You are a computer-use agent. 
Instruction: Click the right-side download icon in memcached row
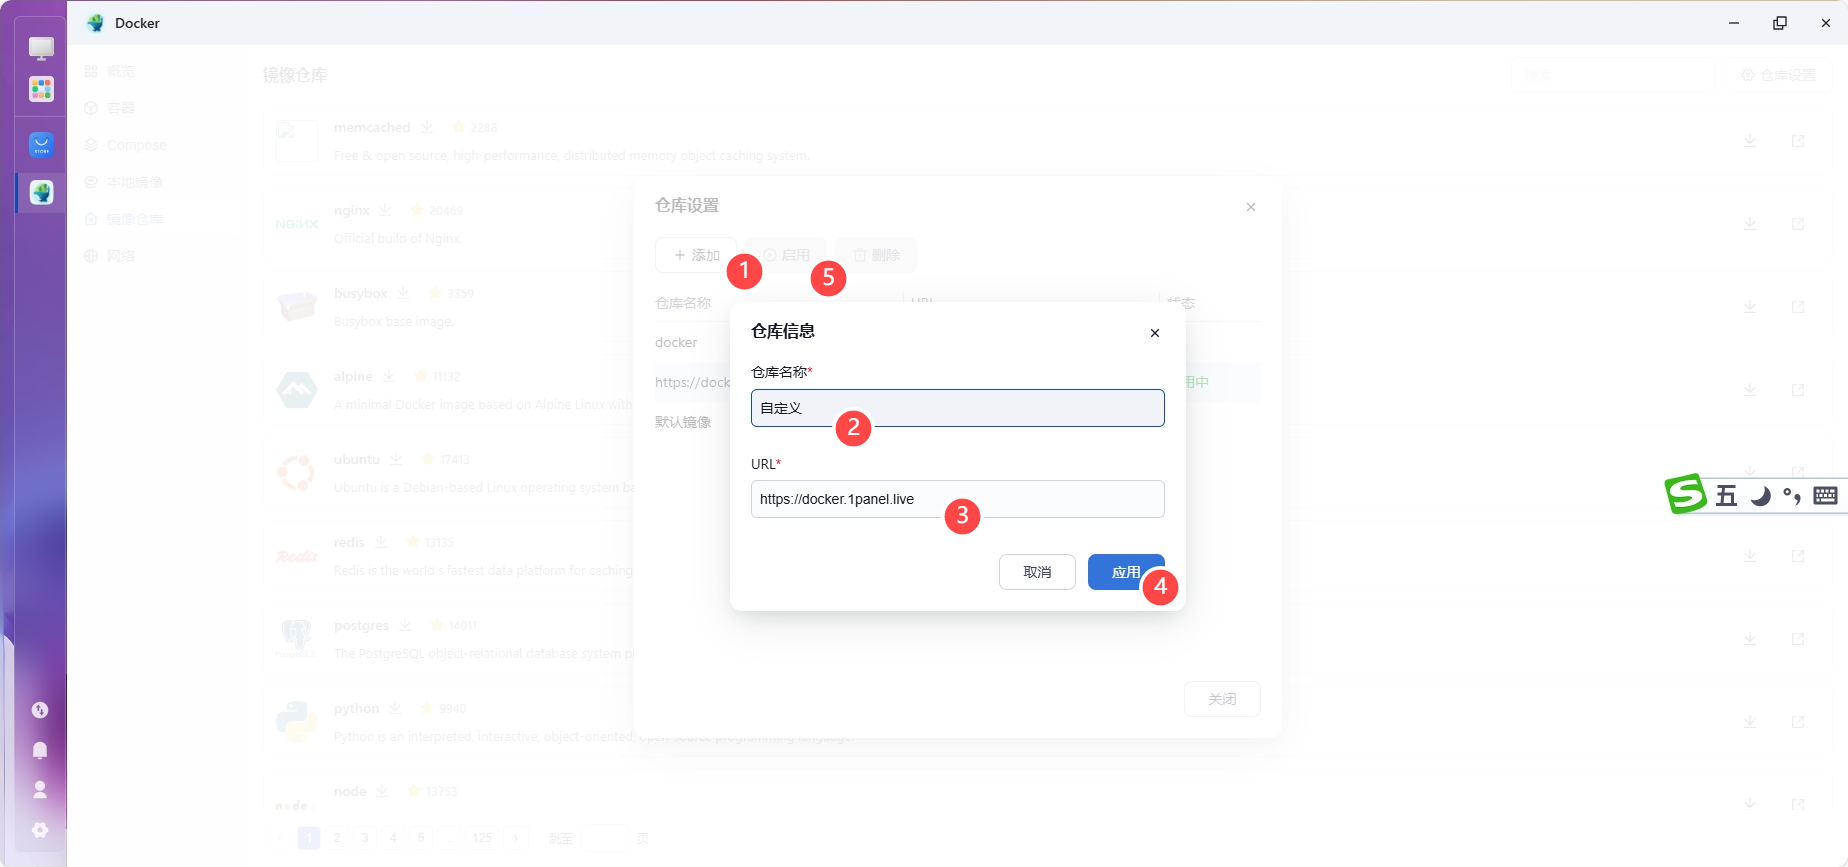point(1750,141)
